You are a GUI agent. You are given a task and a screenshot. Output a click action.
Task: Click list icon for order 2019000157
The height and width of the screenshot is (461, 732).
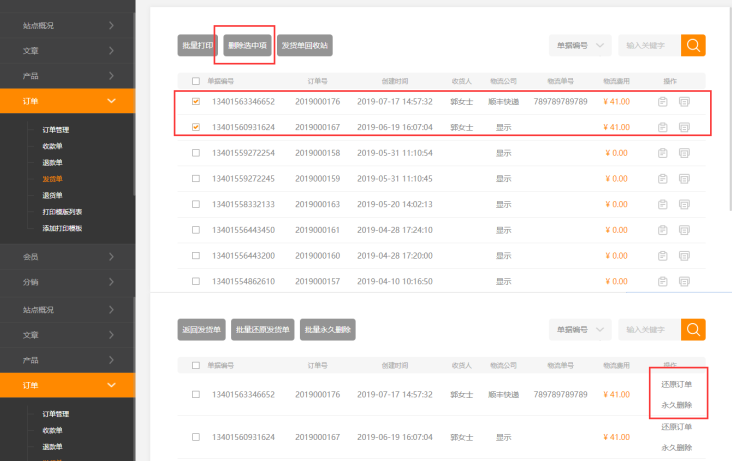[684, 282]
